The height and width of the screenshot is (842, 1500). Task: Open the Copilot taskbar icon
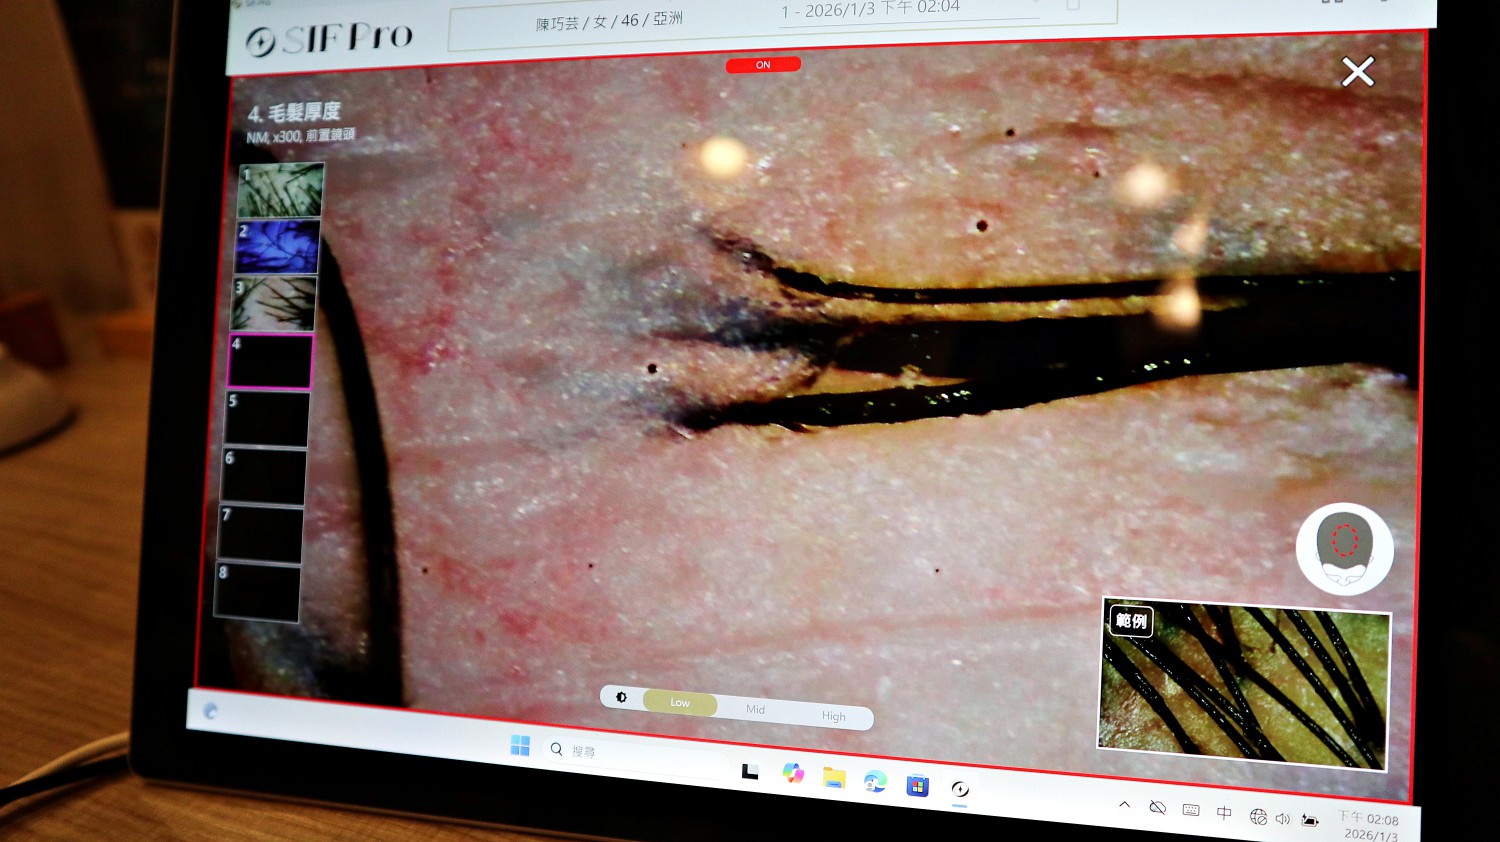793,773
